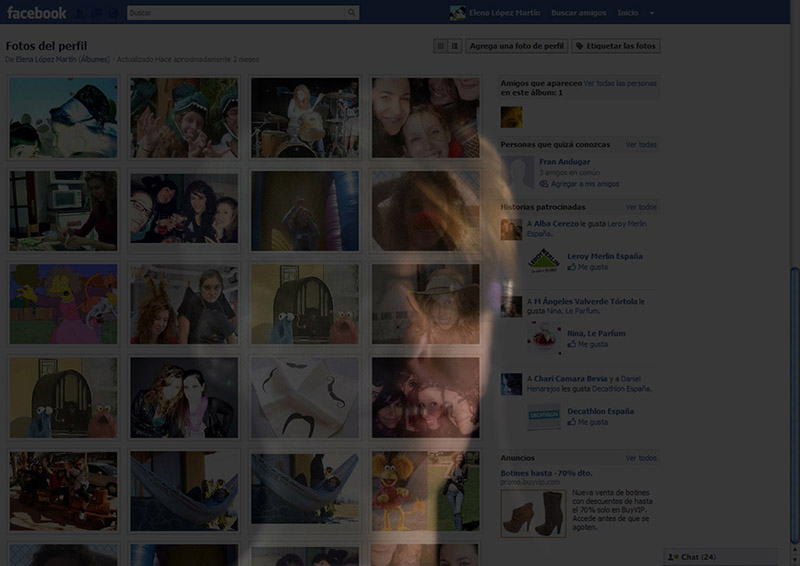Click the Decathlon España logo

(x=544, y=416)
